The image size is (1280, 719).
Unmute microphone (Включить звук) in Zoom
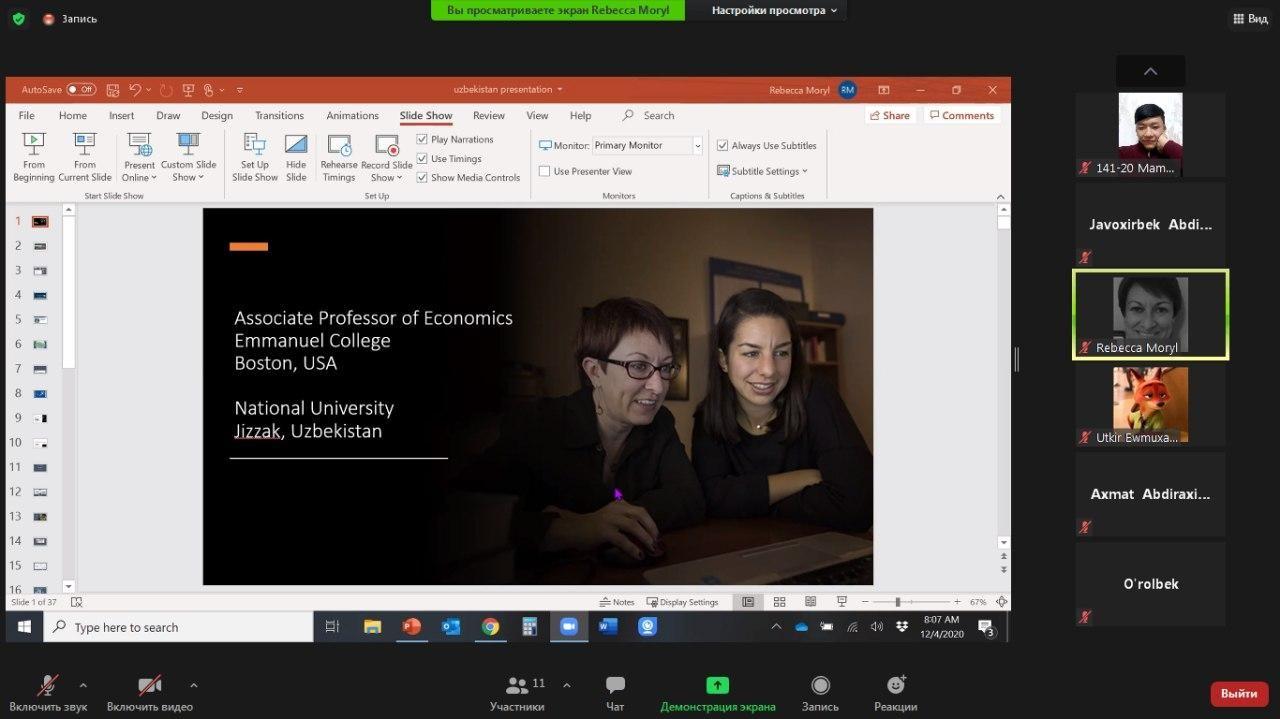click(x=47, y=686)
